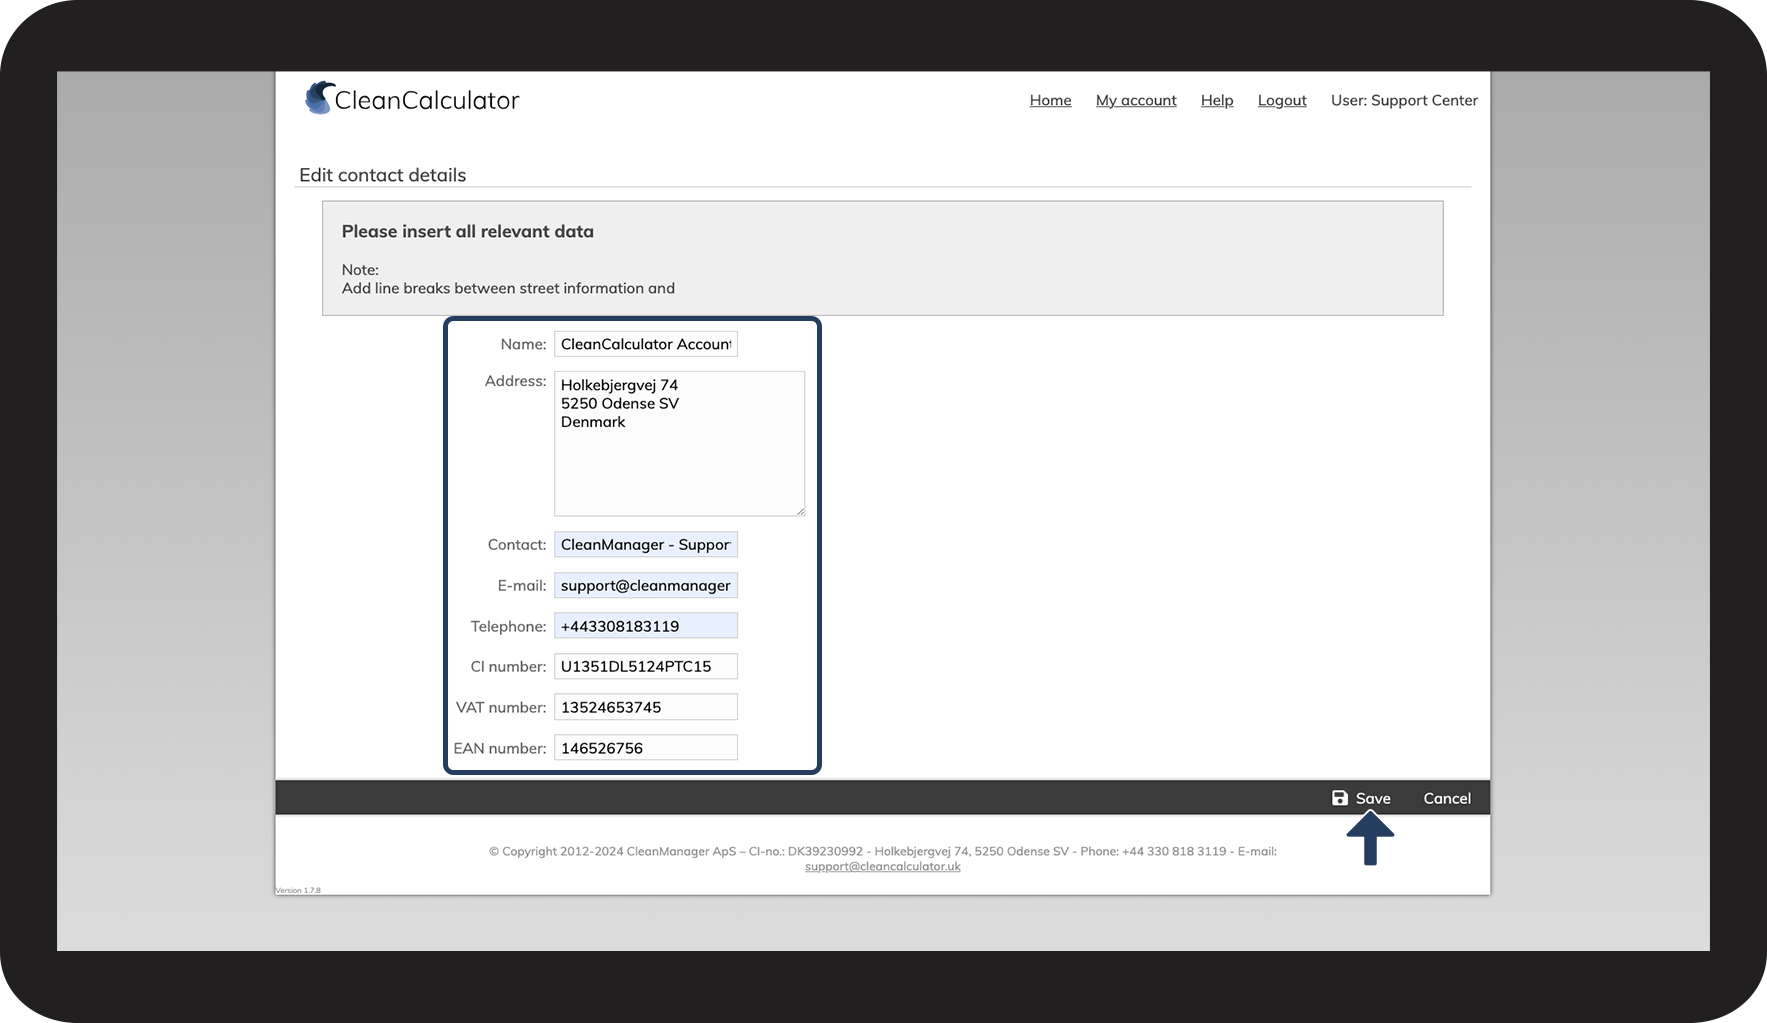
Task: Log out via Logout link
Action: [1282, 100]
